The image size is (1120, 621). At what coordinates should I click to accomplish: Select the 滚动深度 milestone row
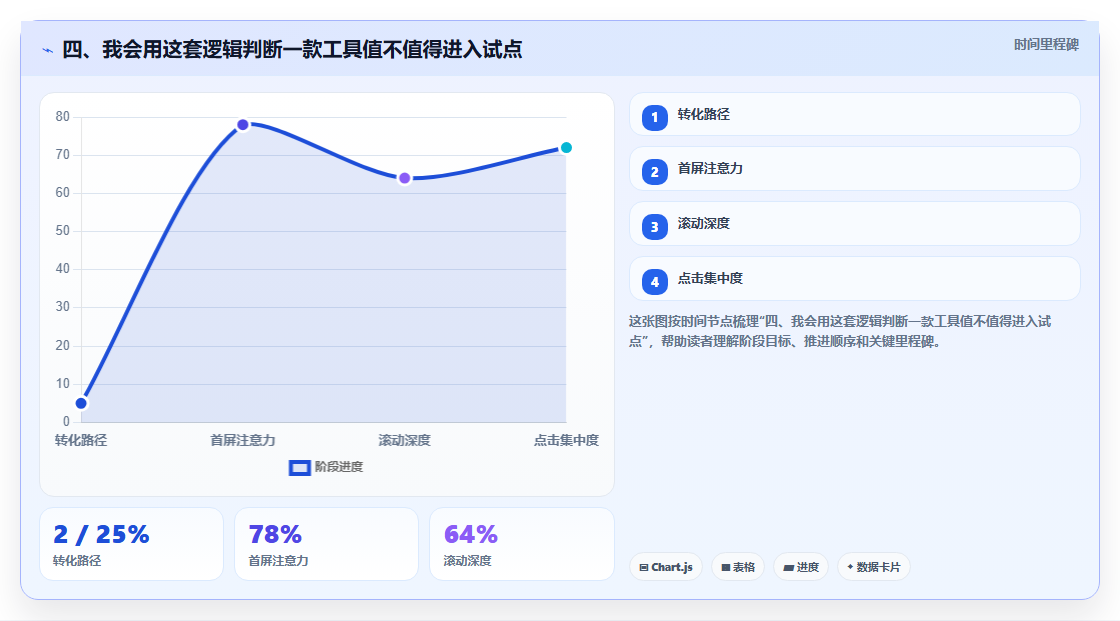point(854,224)
